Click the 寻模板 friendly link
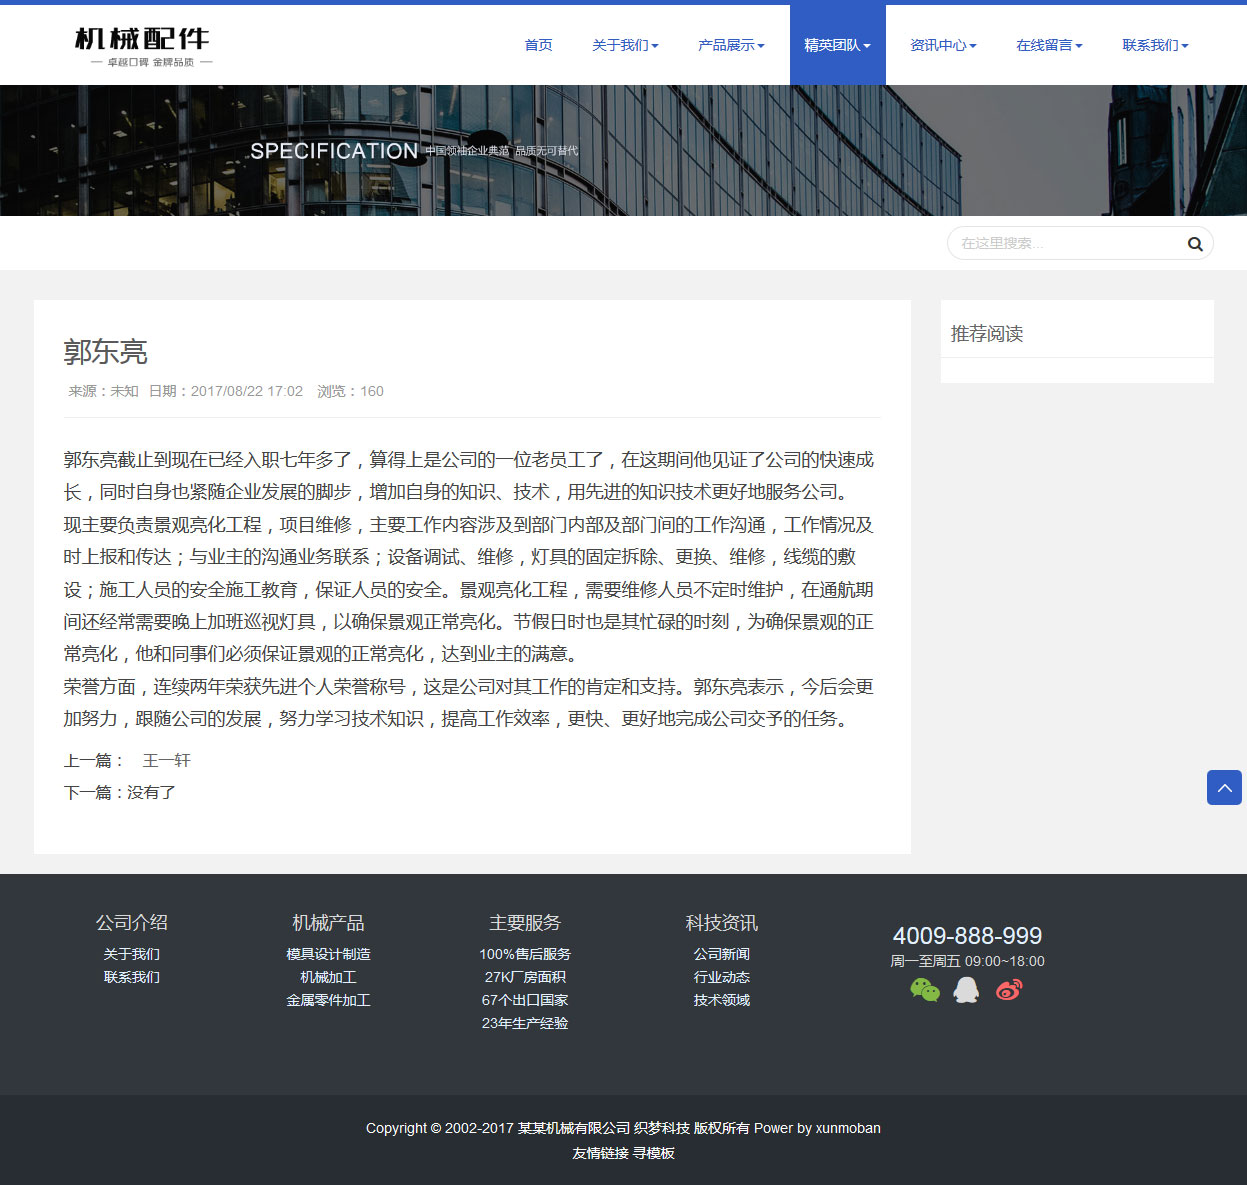 [x=653, y=1153]
